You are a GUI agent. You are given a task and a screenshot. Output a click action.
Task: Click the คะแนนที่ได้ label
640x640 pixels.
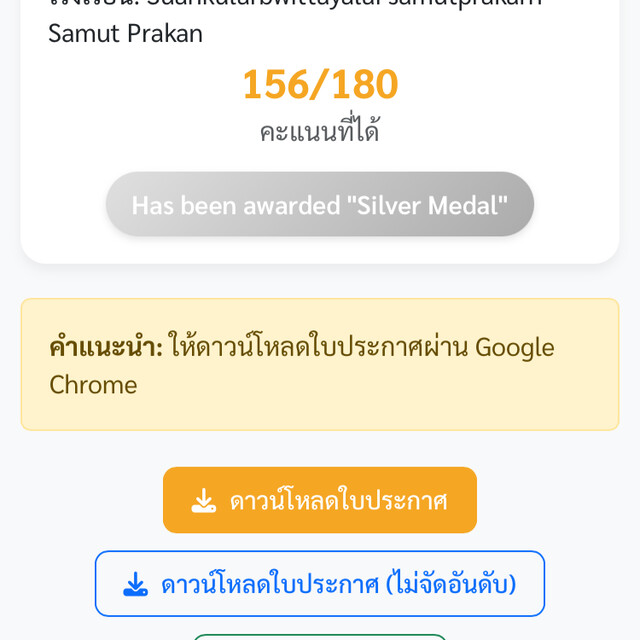(320, 132)
